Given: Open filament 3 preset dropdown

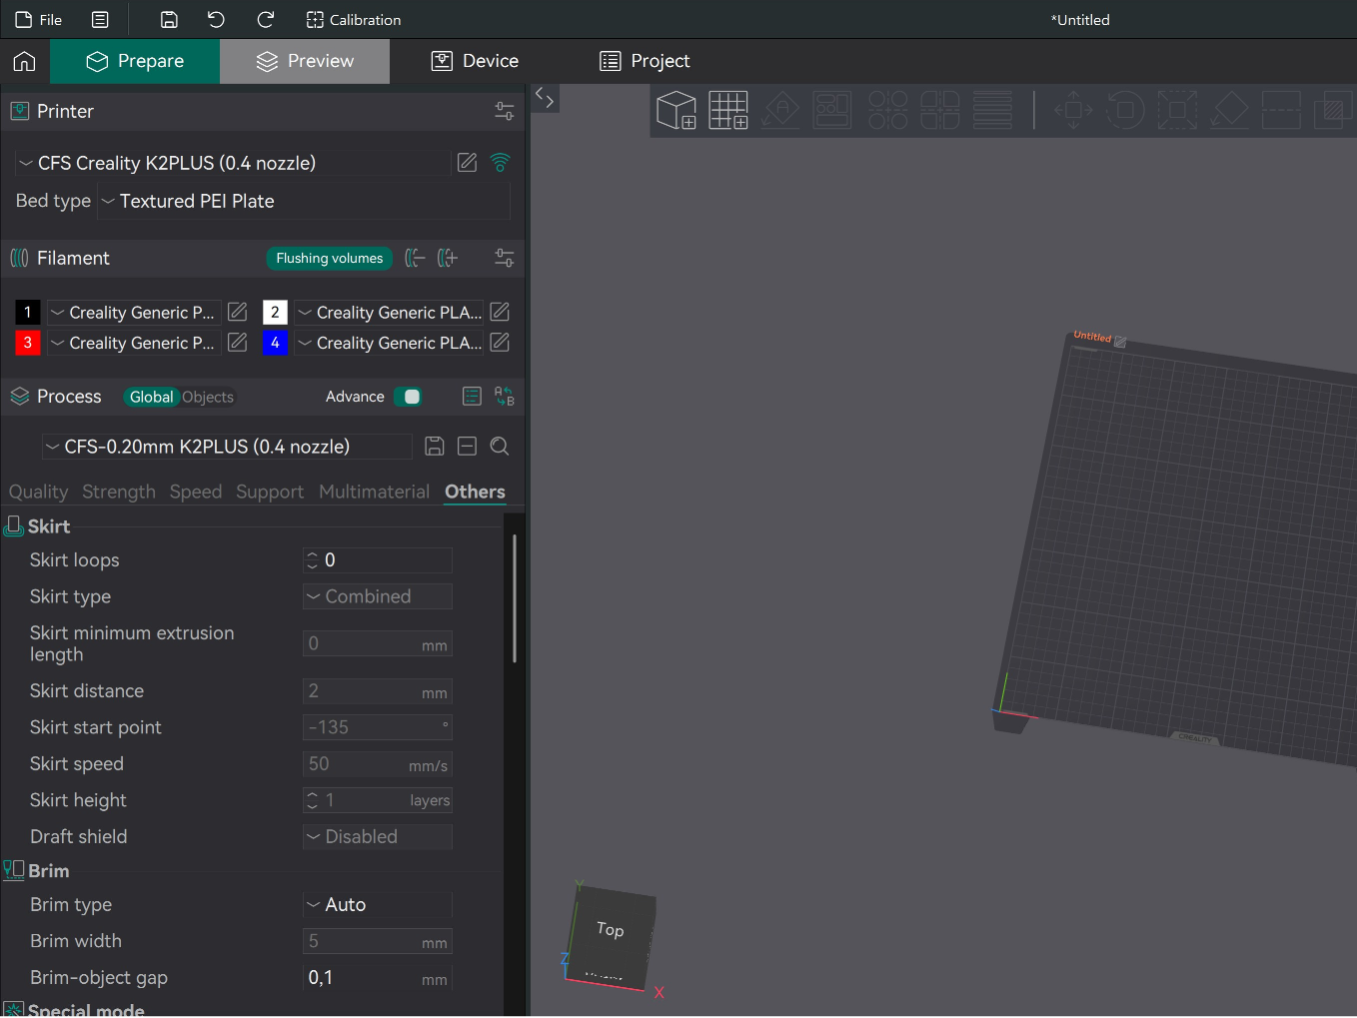Looking at the screenshot, I should [x=134, y=343].
